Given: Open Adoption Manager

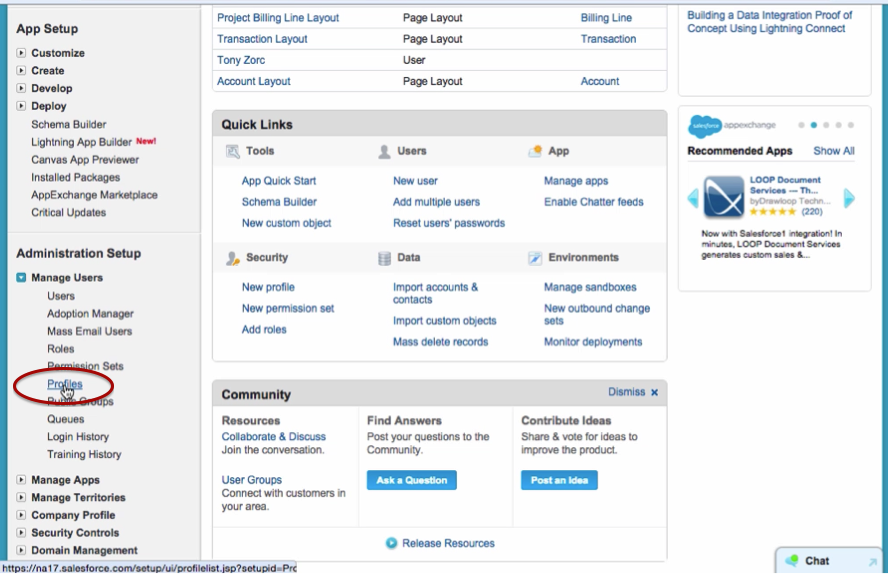Looking at the screenshot, I should click(90, 313).
